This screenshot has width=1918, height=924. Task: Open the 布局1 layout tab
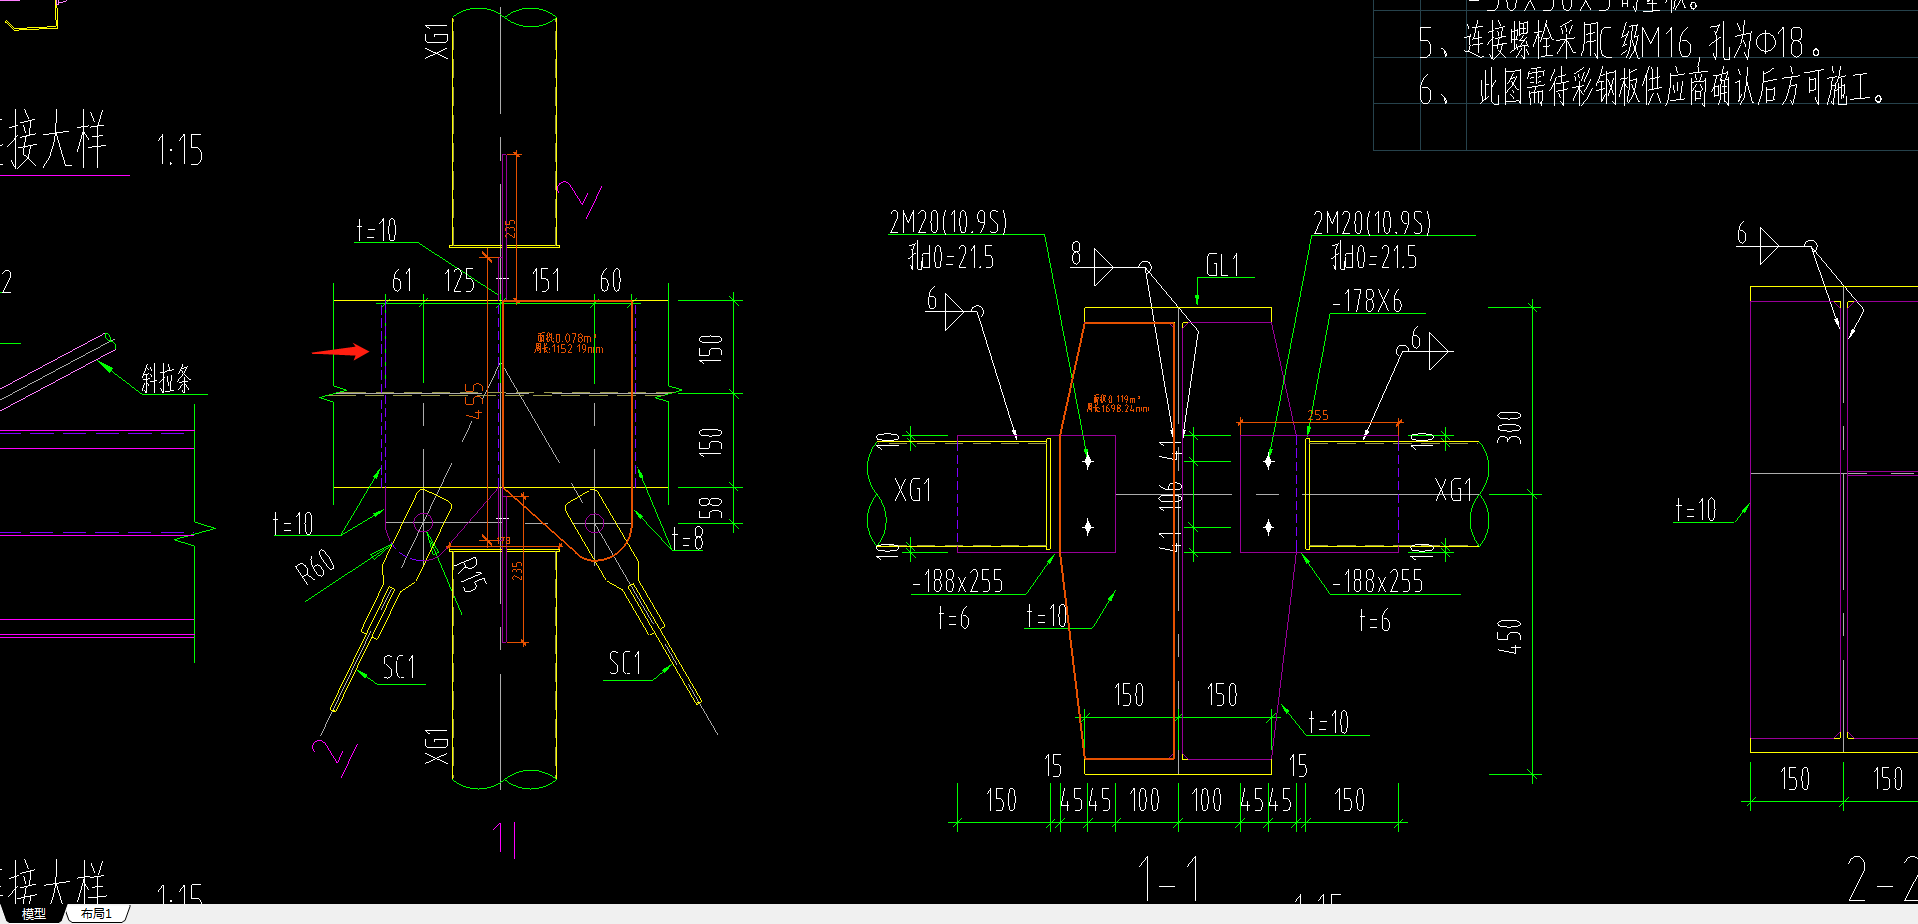pos(96,914)
